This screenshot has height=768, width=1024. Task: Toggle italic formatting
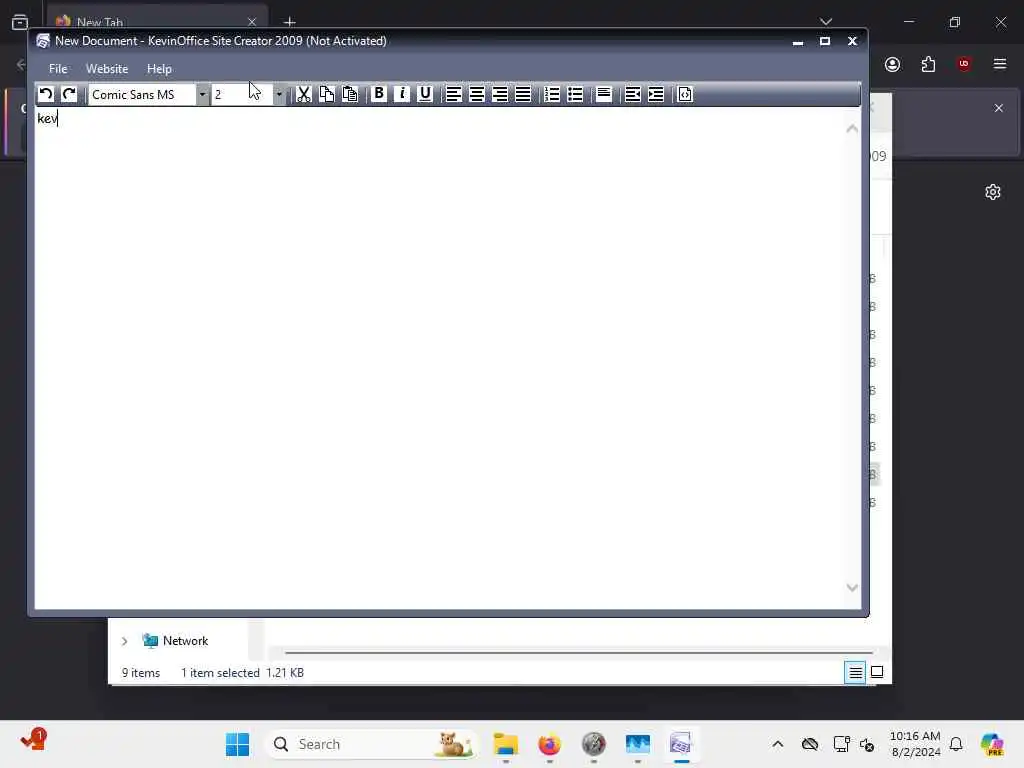(x=402, y=94)
